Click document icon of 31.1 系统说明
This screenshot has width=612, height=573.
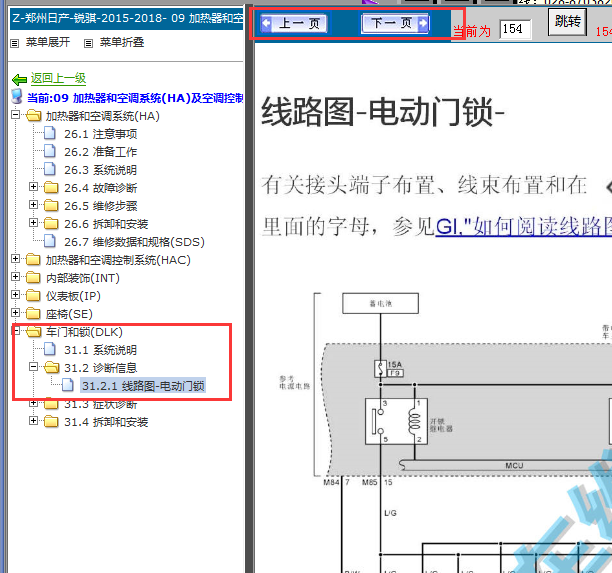[x=50, y=349]
